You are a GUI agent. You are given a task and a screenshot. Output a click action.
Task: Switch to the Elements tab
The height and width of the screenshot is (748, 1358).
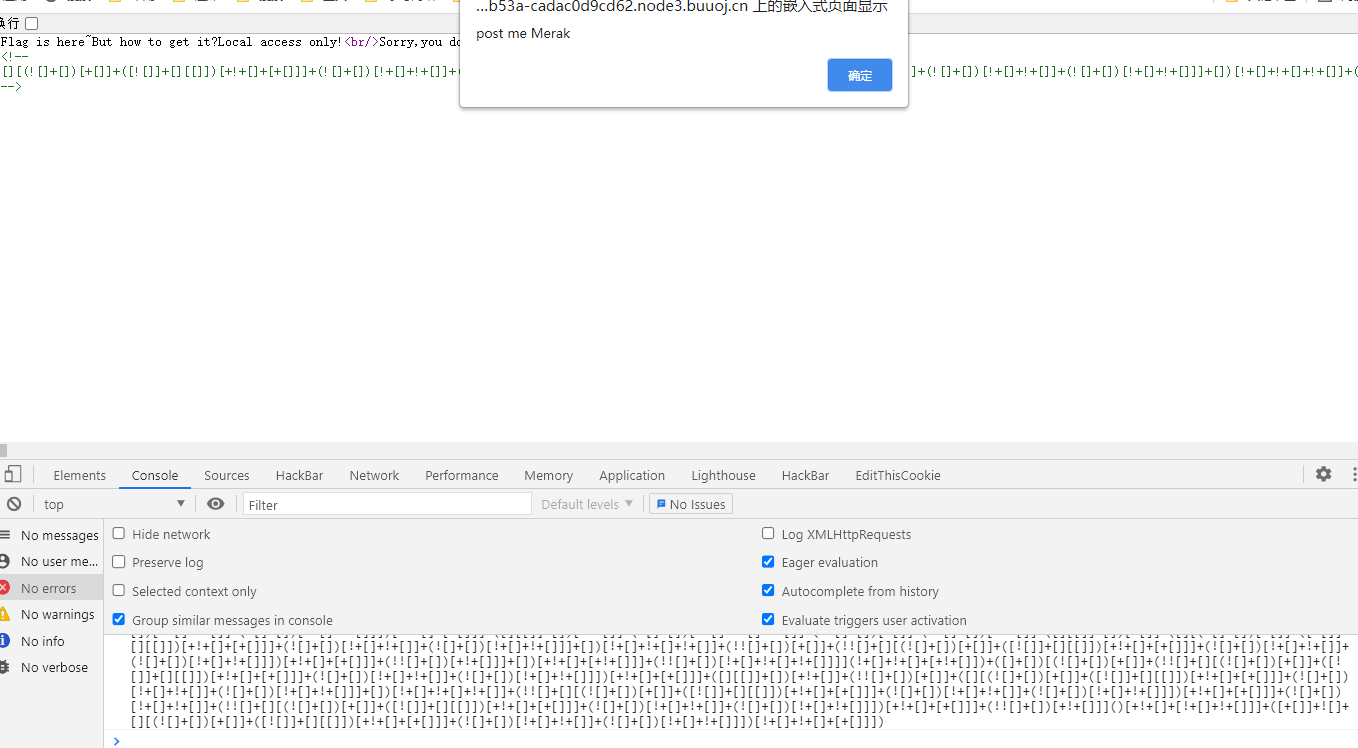pyautogui.click(x=79, y=475)
